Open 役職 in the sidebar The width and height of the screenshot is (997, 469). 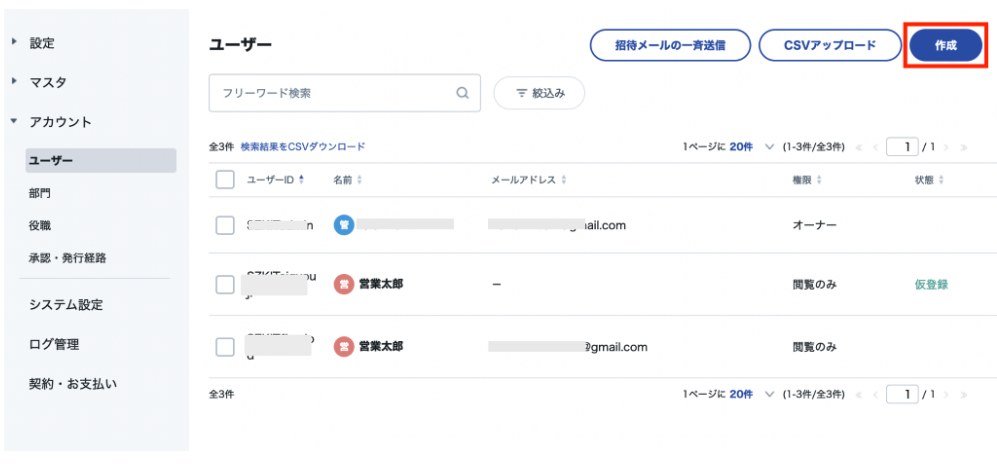pyautogui.click(x=39, y=226)
